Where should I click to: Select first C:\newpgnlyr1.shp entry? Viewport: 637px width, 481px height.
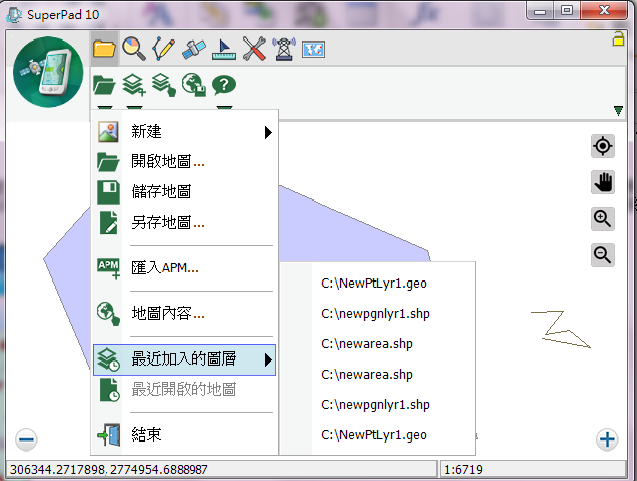coord(377,314)
